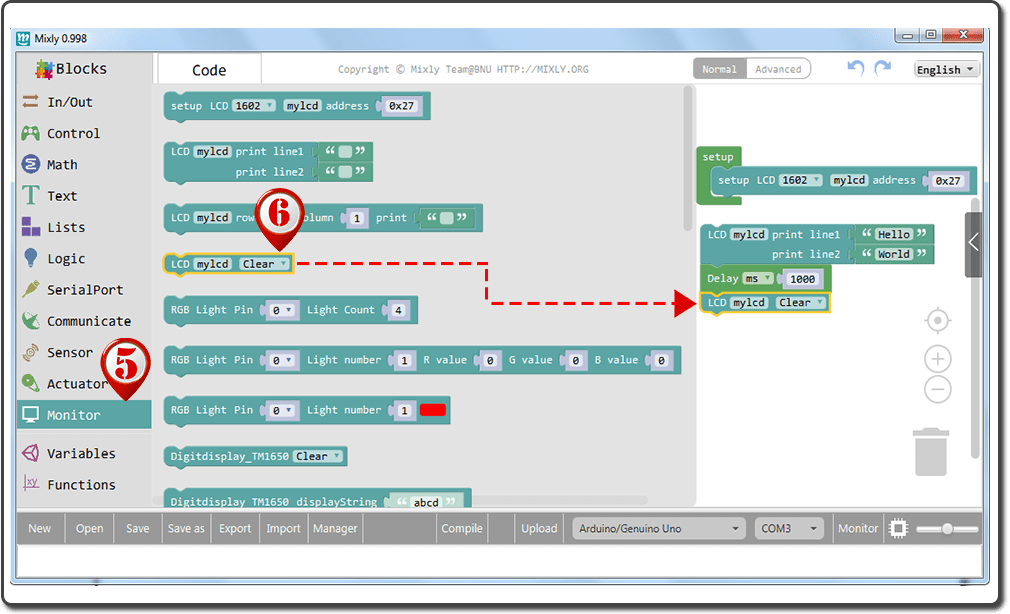Open Digitdisplay_TM1650 Clear dropdown

(x=318, y=456)
